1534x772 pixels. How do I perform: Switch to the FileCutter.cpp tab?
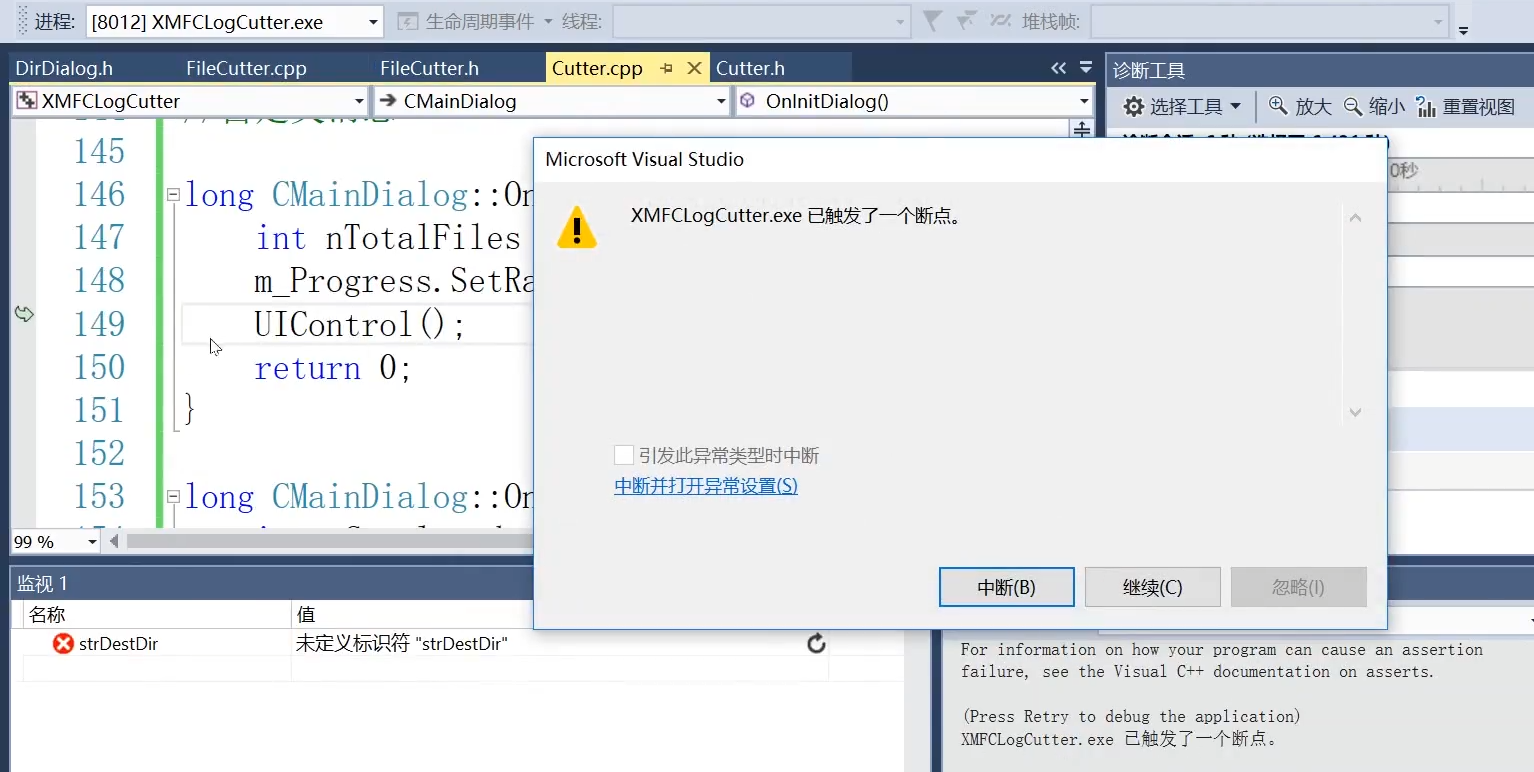[x=246, y=68]
